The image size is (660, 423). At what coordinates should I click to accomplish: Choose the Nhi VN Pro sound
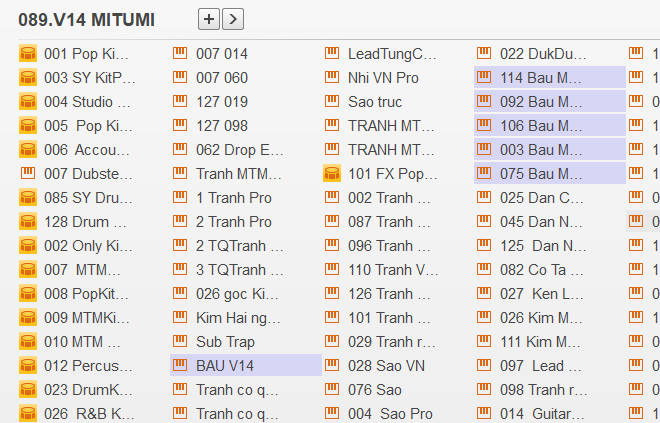click(x=383, y=78)
